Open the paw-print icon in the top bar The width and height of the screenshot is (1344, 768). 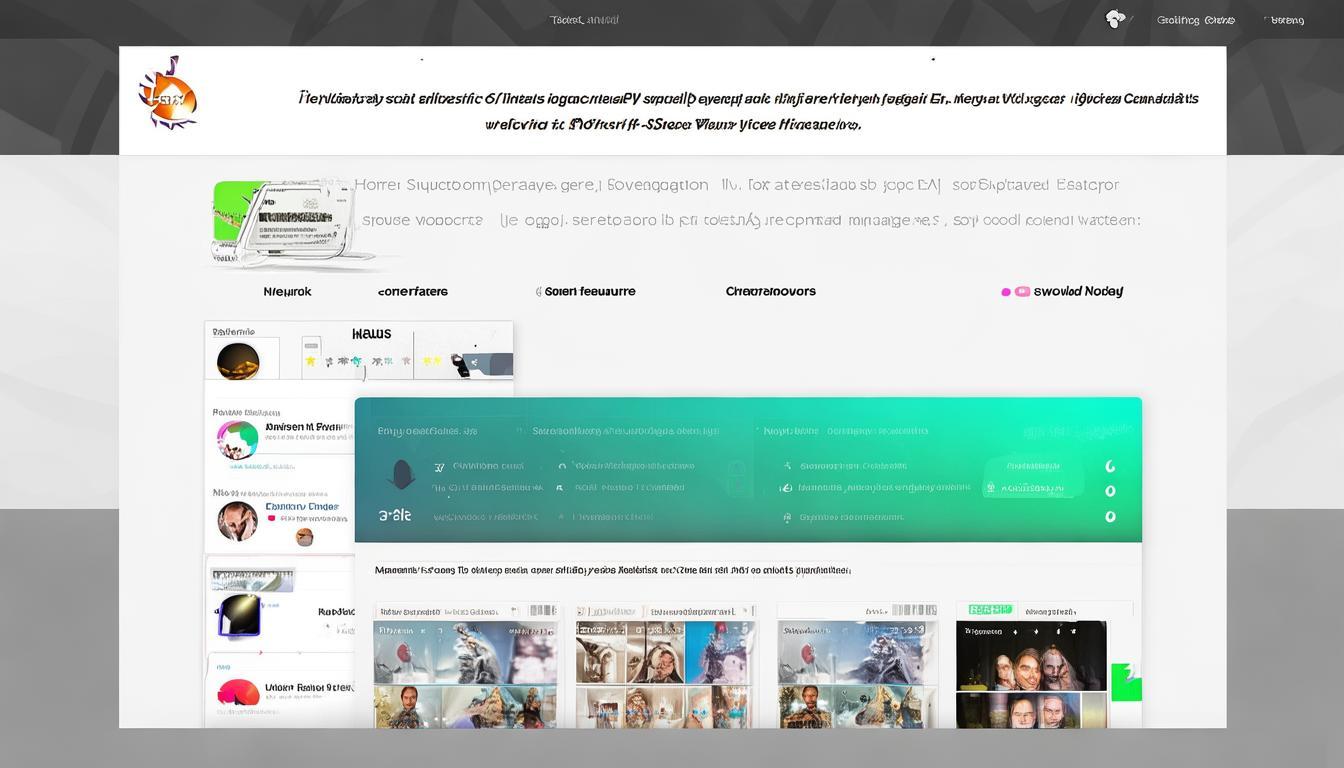1114,18
